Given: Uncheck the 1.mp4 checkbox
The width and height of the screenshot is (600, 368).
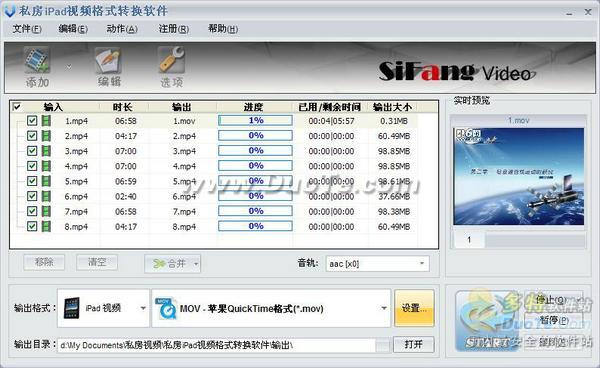Looking at the screenshot, I should [x=32, y=121].
